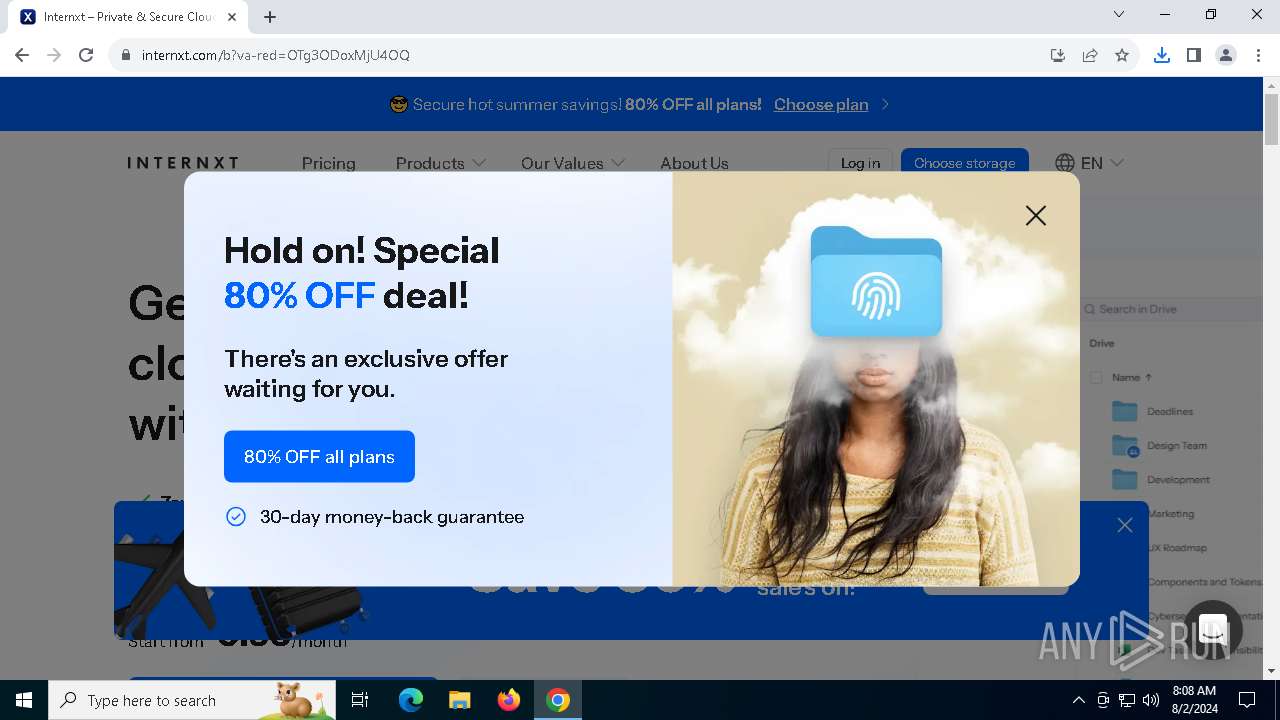Select the Internxt browser tab
This screenshot has width=1280, height=720.
(128, 17)
